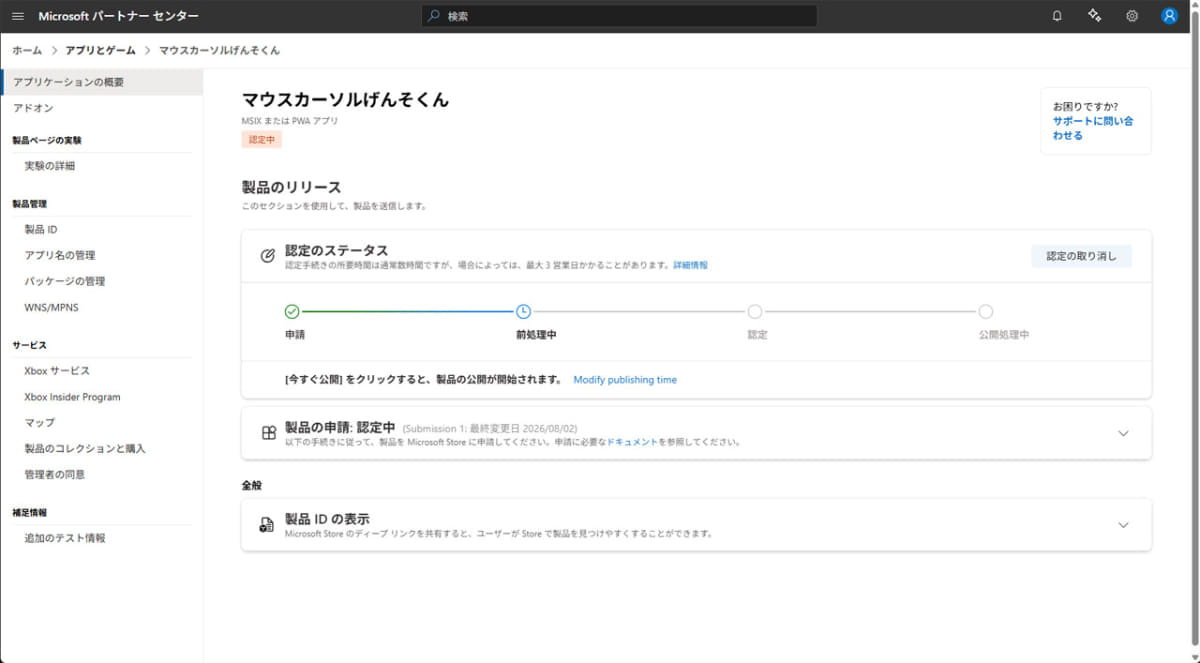Image resolution: width=1200 pixels, height=663 pixels.
Task: Click the 製品の申請 grid icon
Action: (x=268, y=433)
